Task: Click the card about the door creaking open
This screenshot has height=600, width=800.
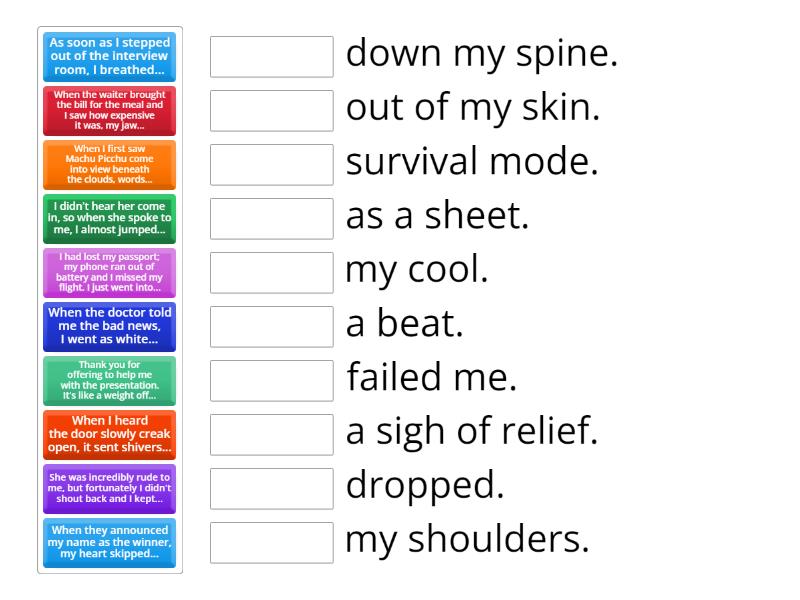Action: click(109, 435)
